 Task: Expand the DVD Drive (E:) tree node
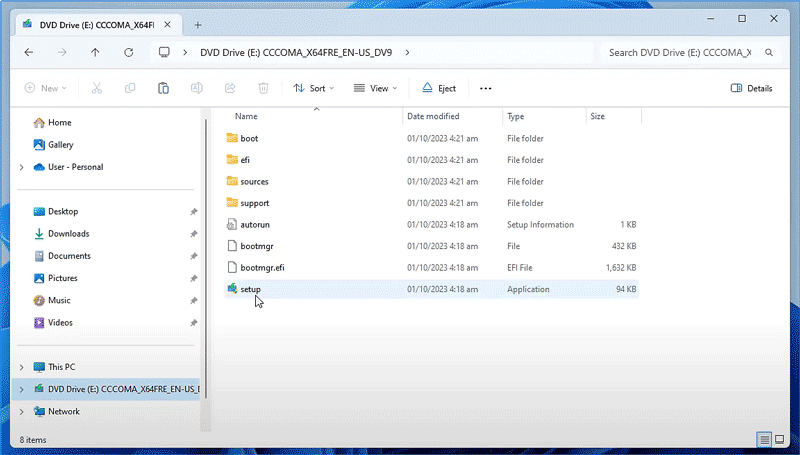(21, 389)
